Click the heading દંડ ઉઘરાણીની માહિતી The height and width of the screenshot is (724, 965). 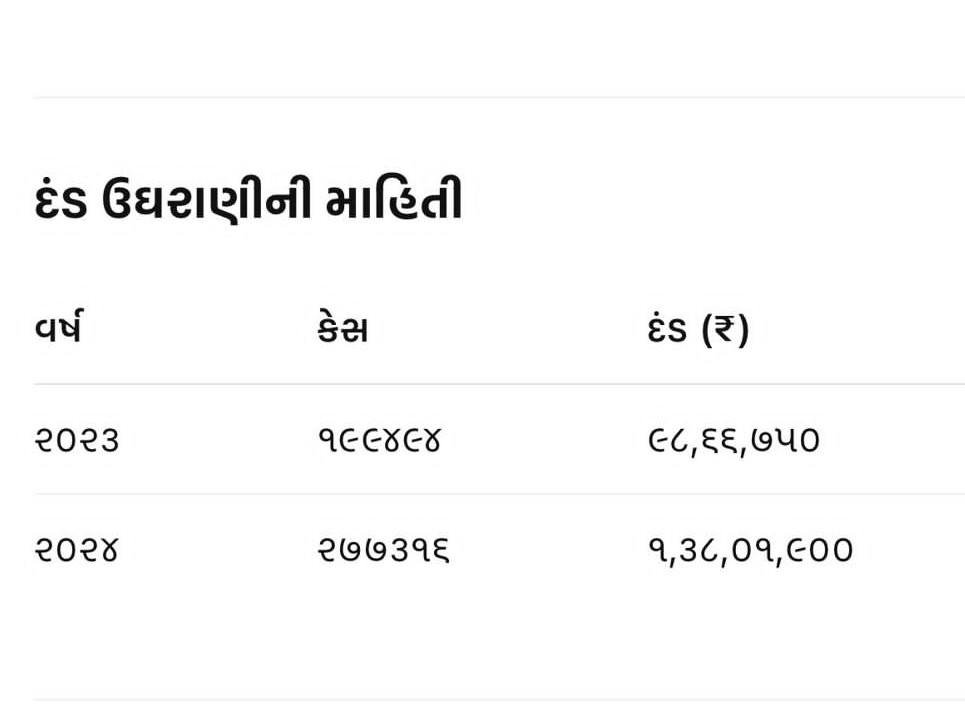coord(248,199)
